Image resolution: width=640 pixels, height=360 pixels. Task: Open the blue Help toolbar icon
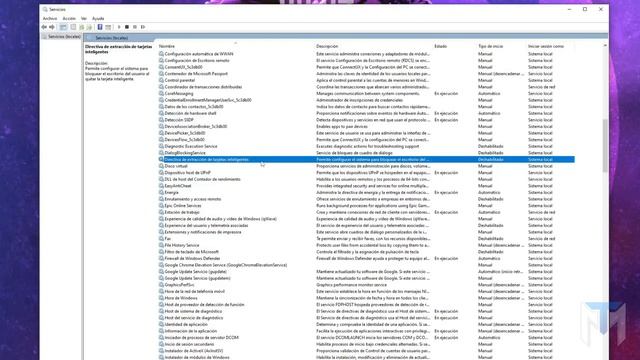coord(100,27)
